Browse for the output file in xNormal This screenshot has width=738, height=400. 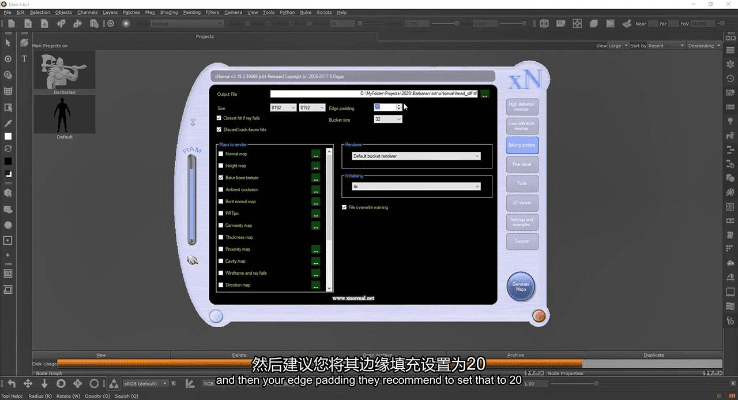click(x=484, y=94)
